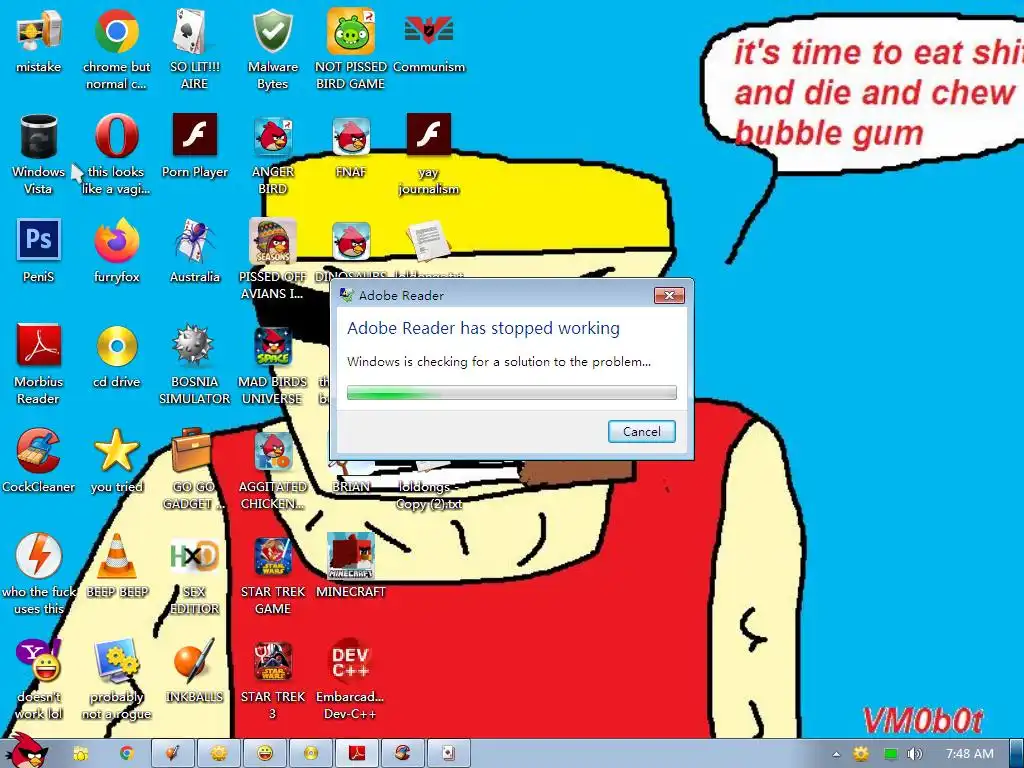This screenshot has width=1024, height=768.
Task: Launch the red Opera browser shortcut
Action: click(x=116, y=155)
